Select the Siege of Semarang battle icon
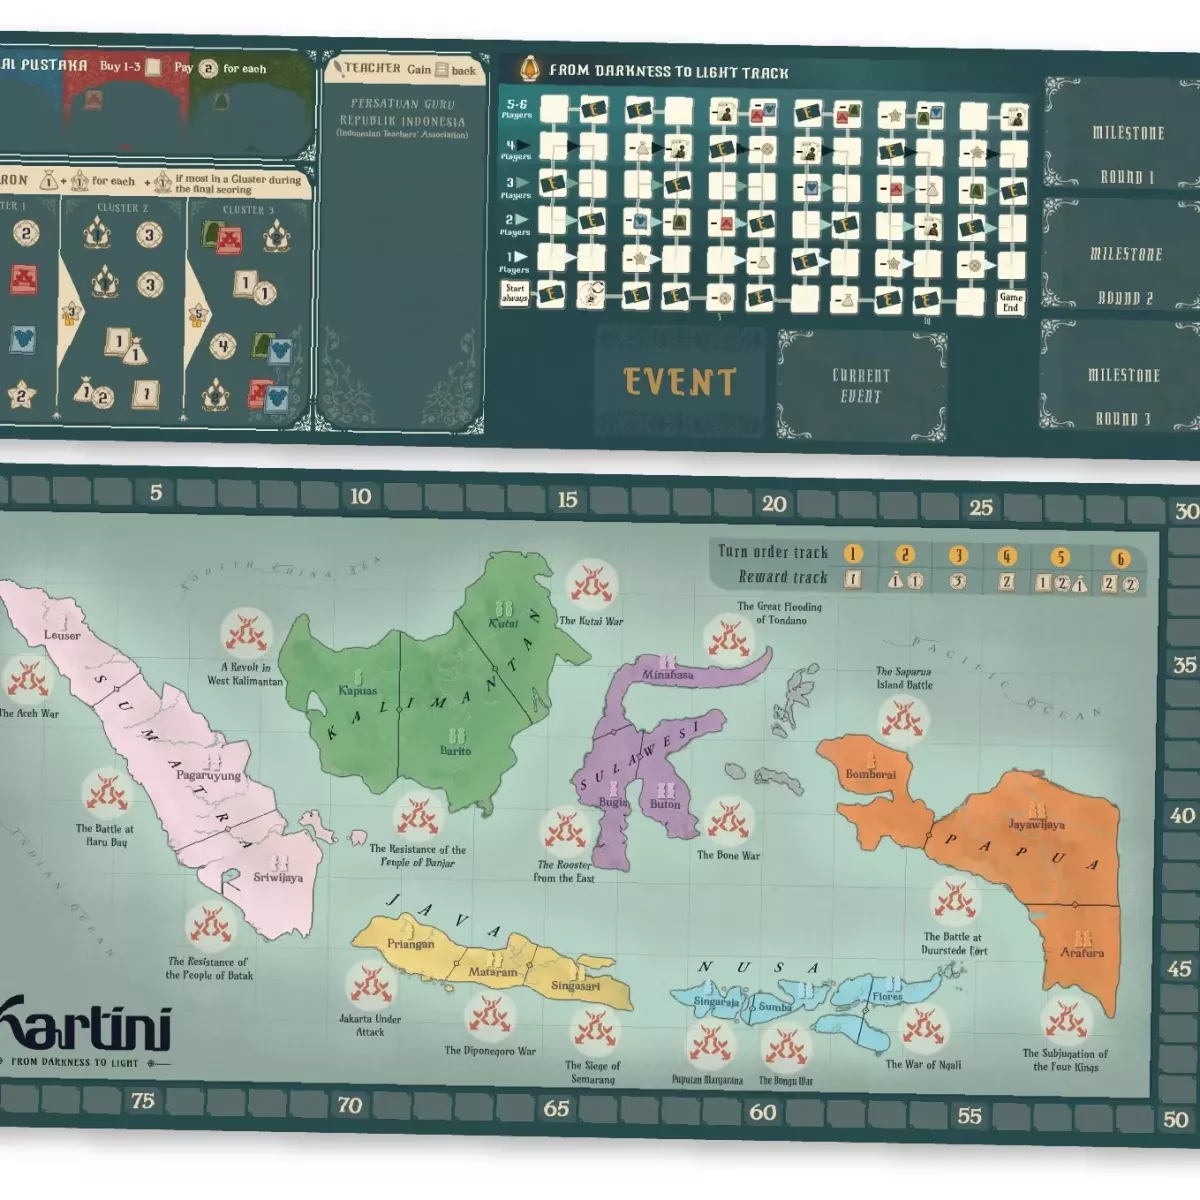The width and height of the screenshot is (1200, 1200). tap(593, 1030)
